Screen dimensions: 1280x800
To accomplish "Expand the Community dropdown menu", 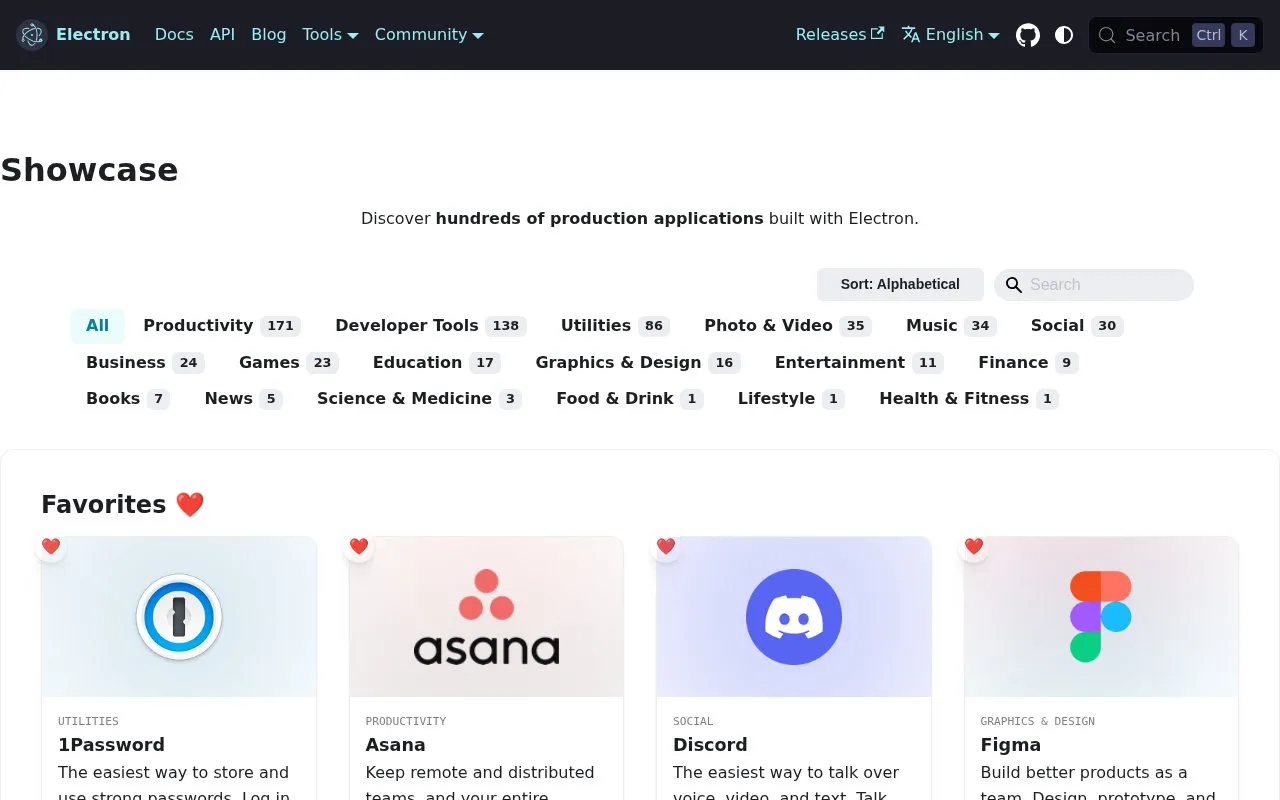I will coord(429,35).
